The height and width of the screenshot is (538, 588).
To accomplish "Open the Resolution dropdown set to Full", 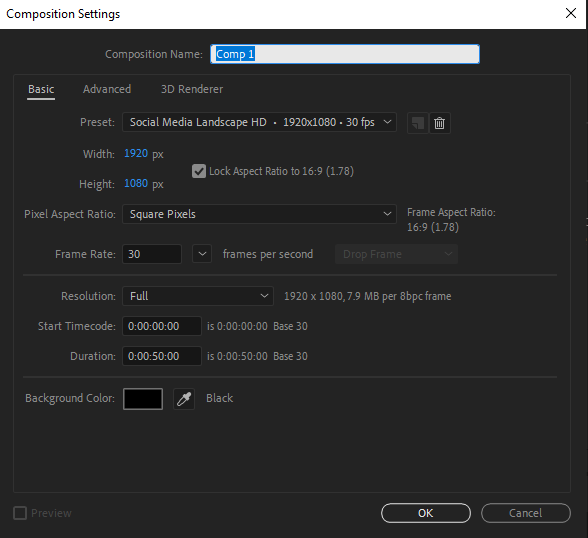I will (x=198, y=296).
